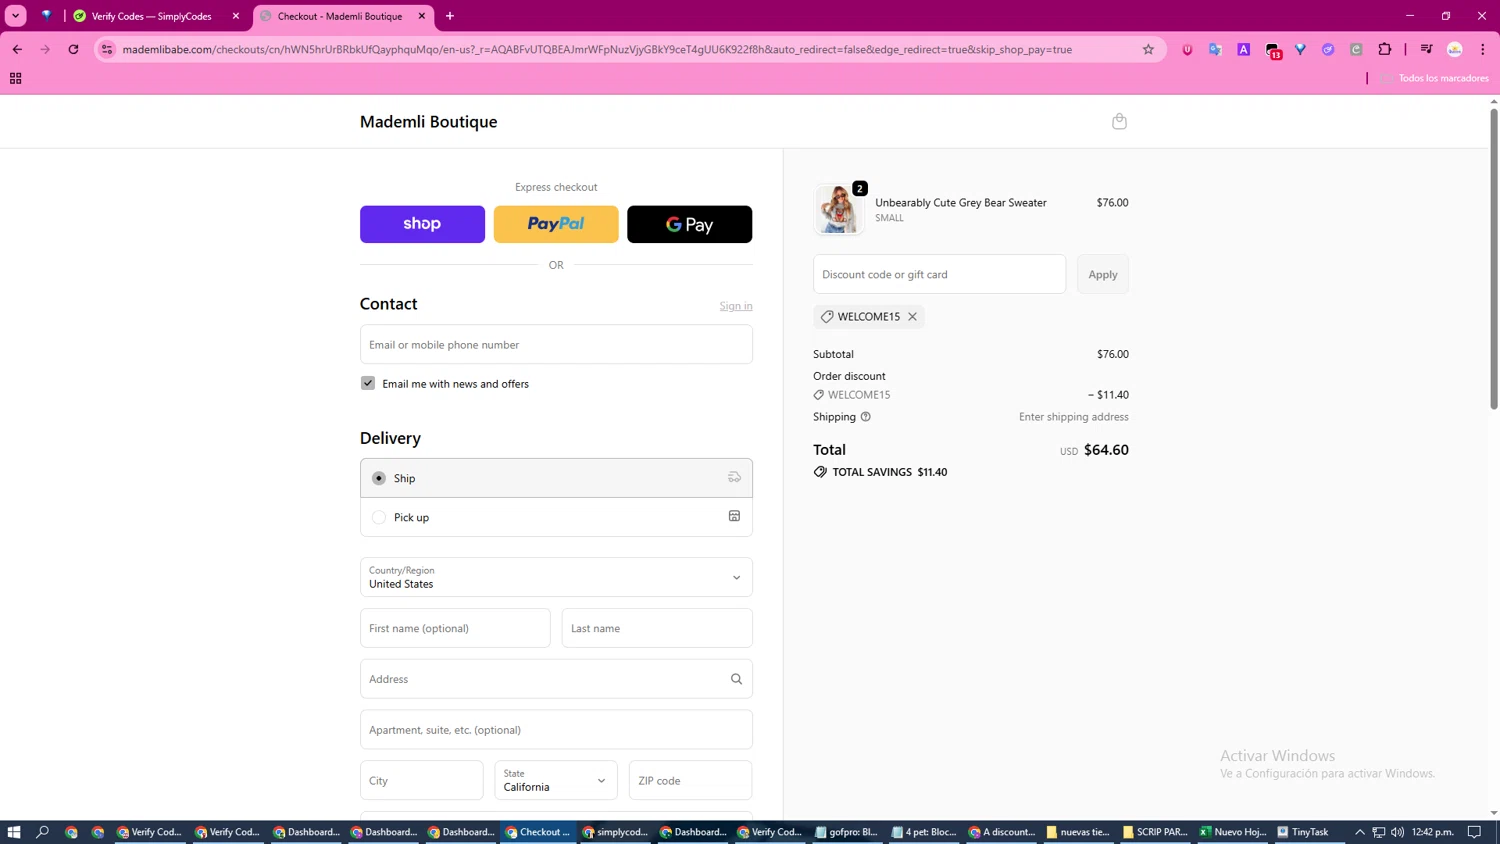The image size is (1500, 844).
Task: Click the TOTAL SAVINGS $11.40 text
Action: point(889,472)
